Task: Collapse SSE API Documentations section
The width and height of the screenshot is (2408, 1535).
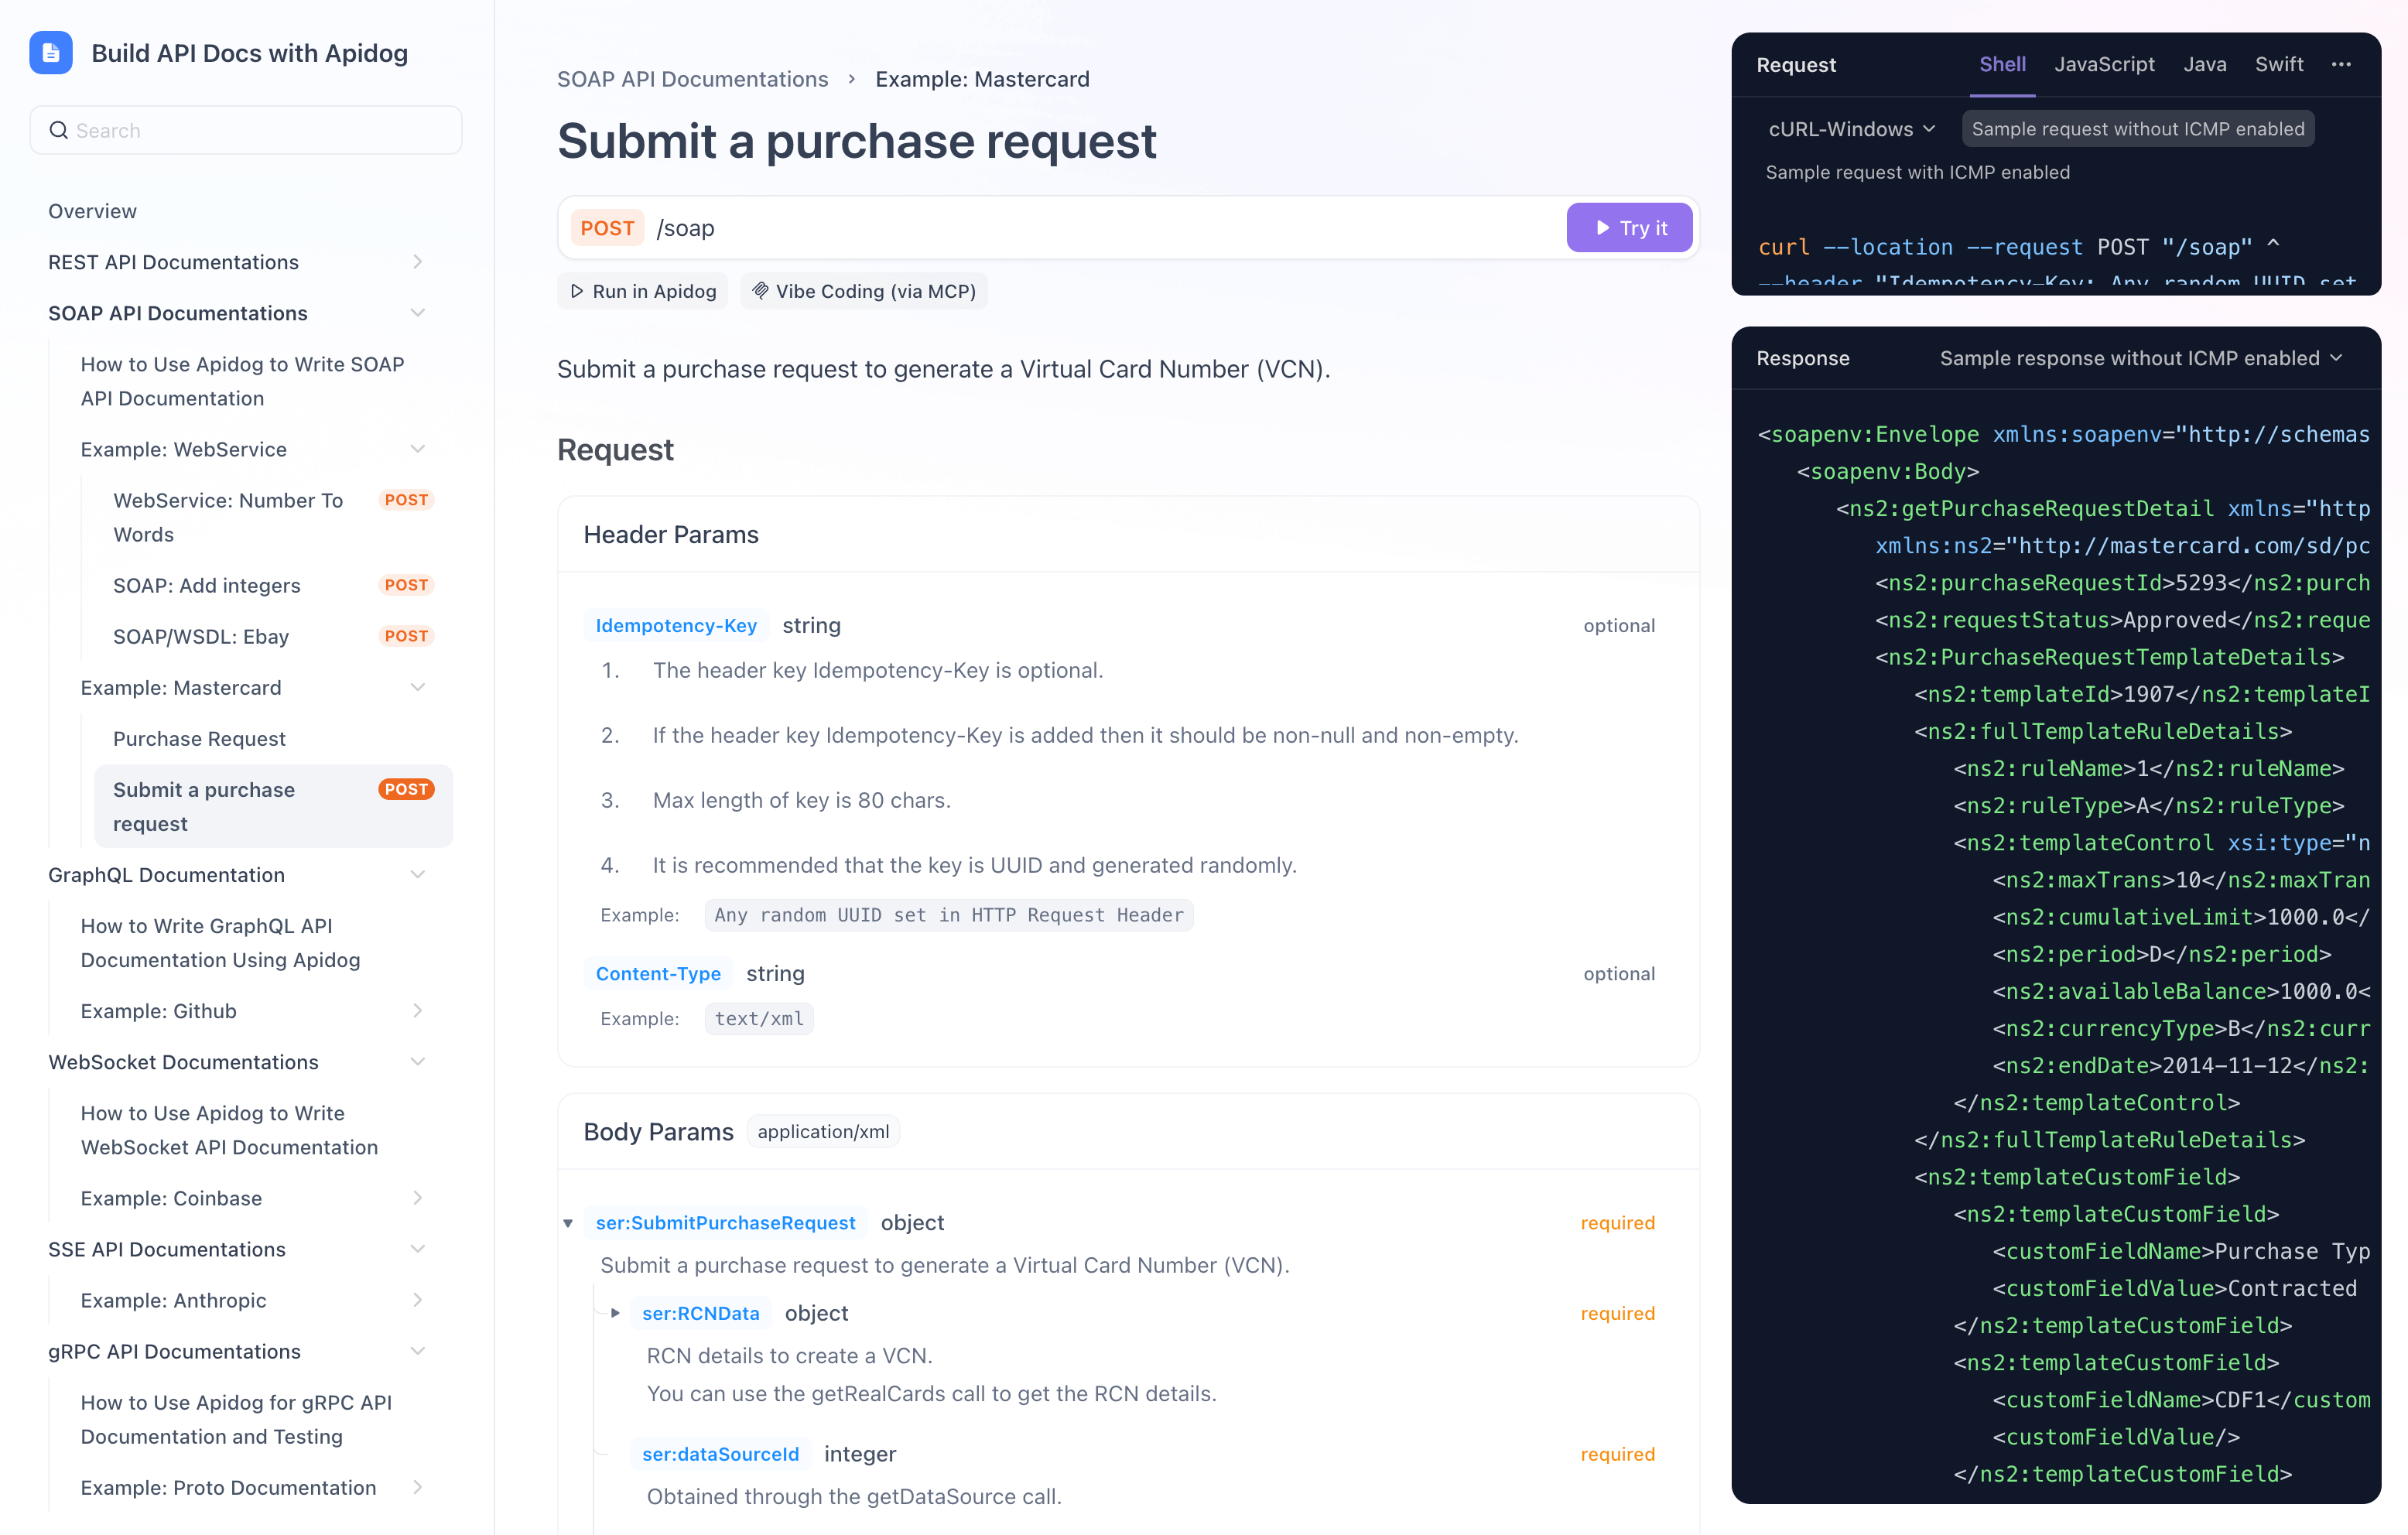Action: click(418, 1249)
